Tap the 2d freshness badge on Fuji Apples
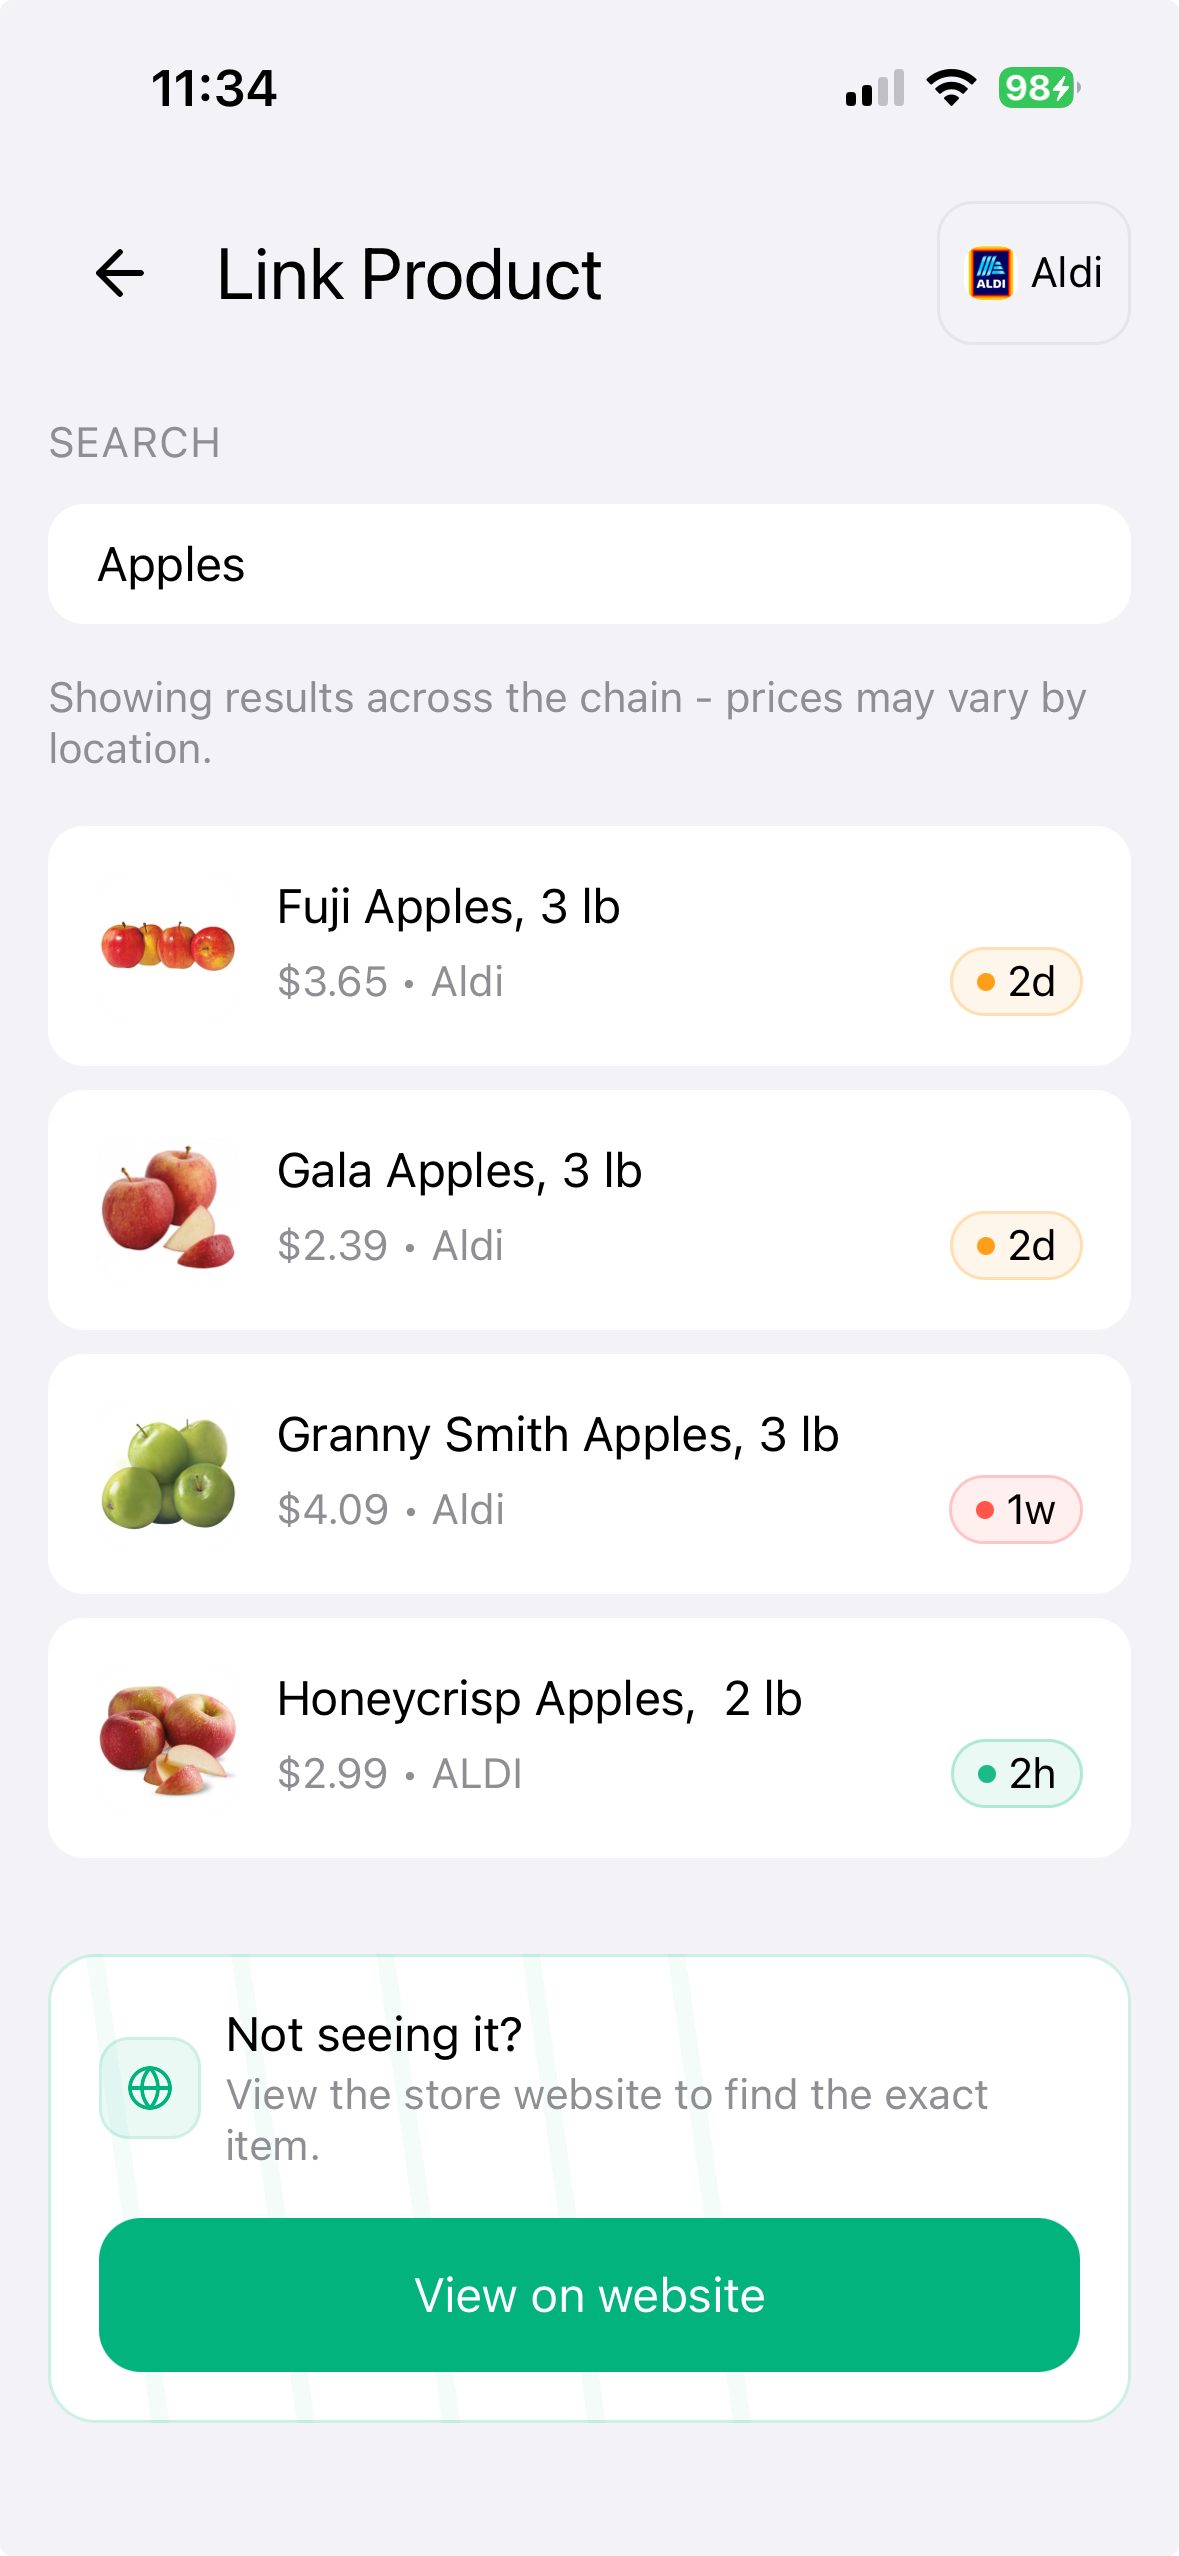Viewport: 1179px width, 2556px height. pos(1016,982)
